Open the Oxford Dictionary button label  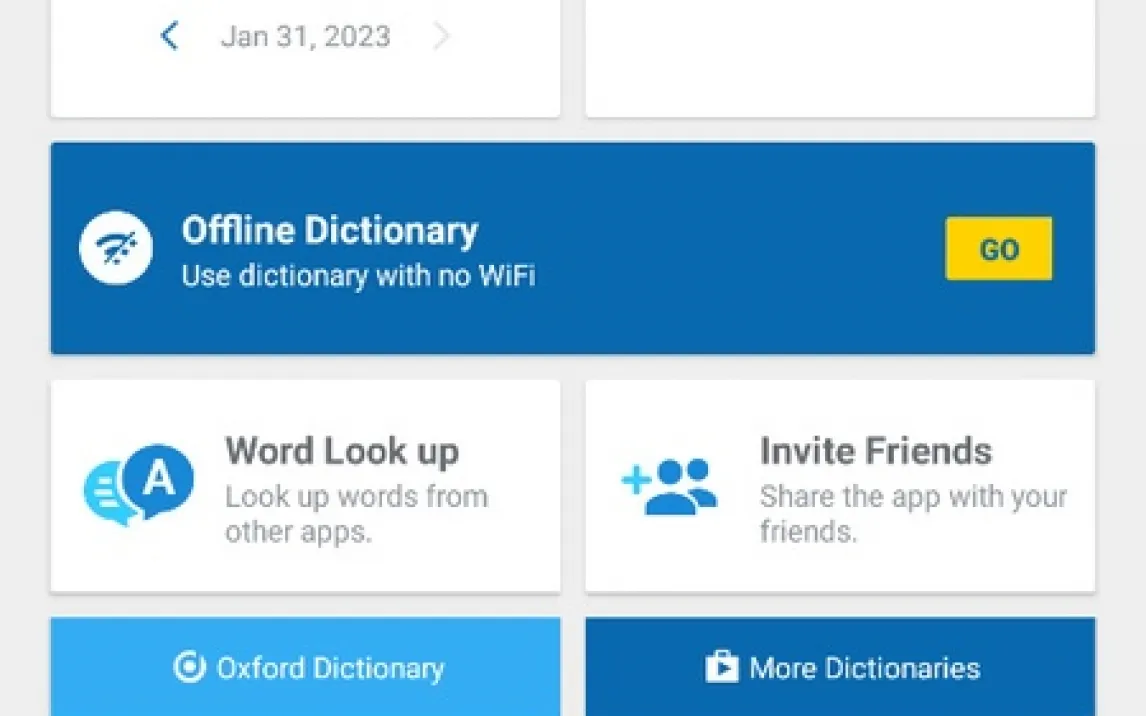[x=330, y=668]
